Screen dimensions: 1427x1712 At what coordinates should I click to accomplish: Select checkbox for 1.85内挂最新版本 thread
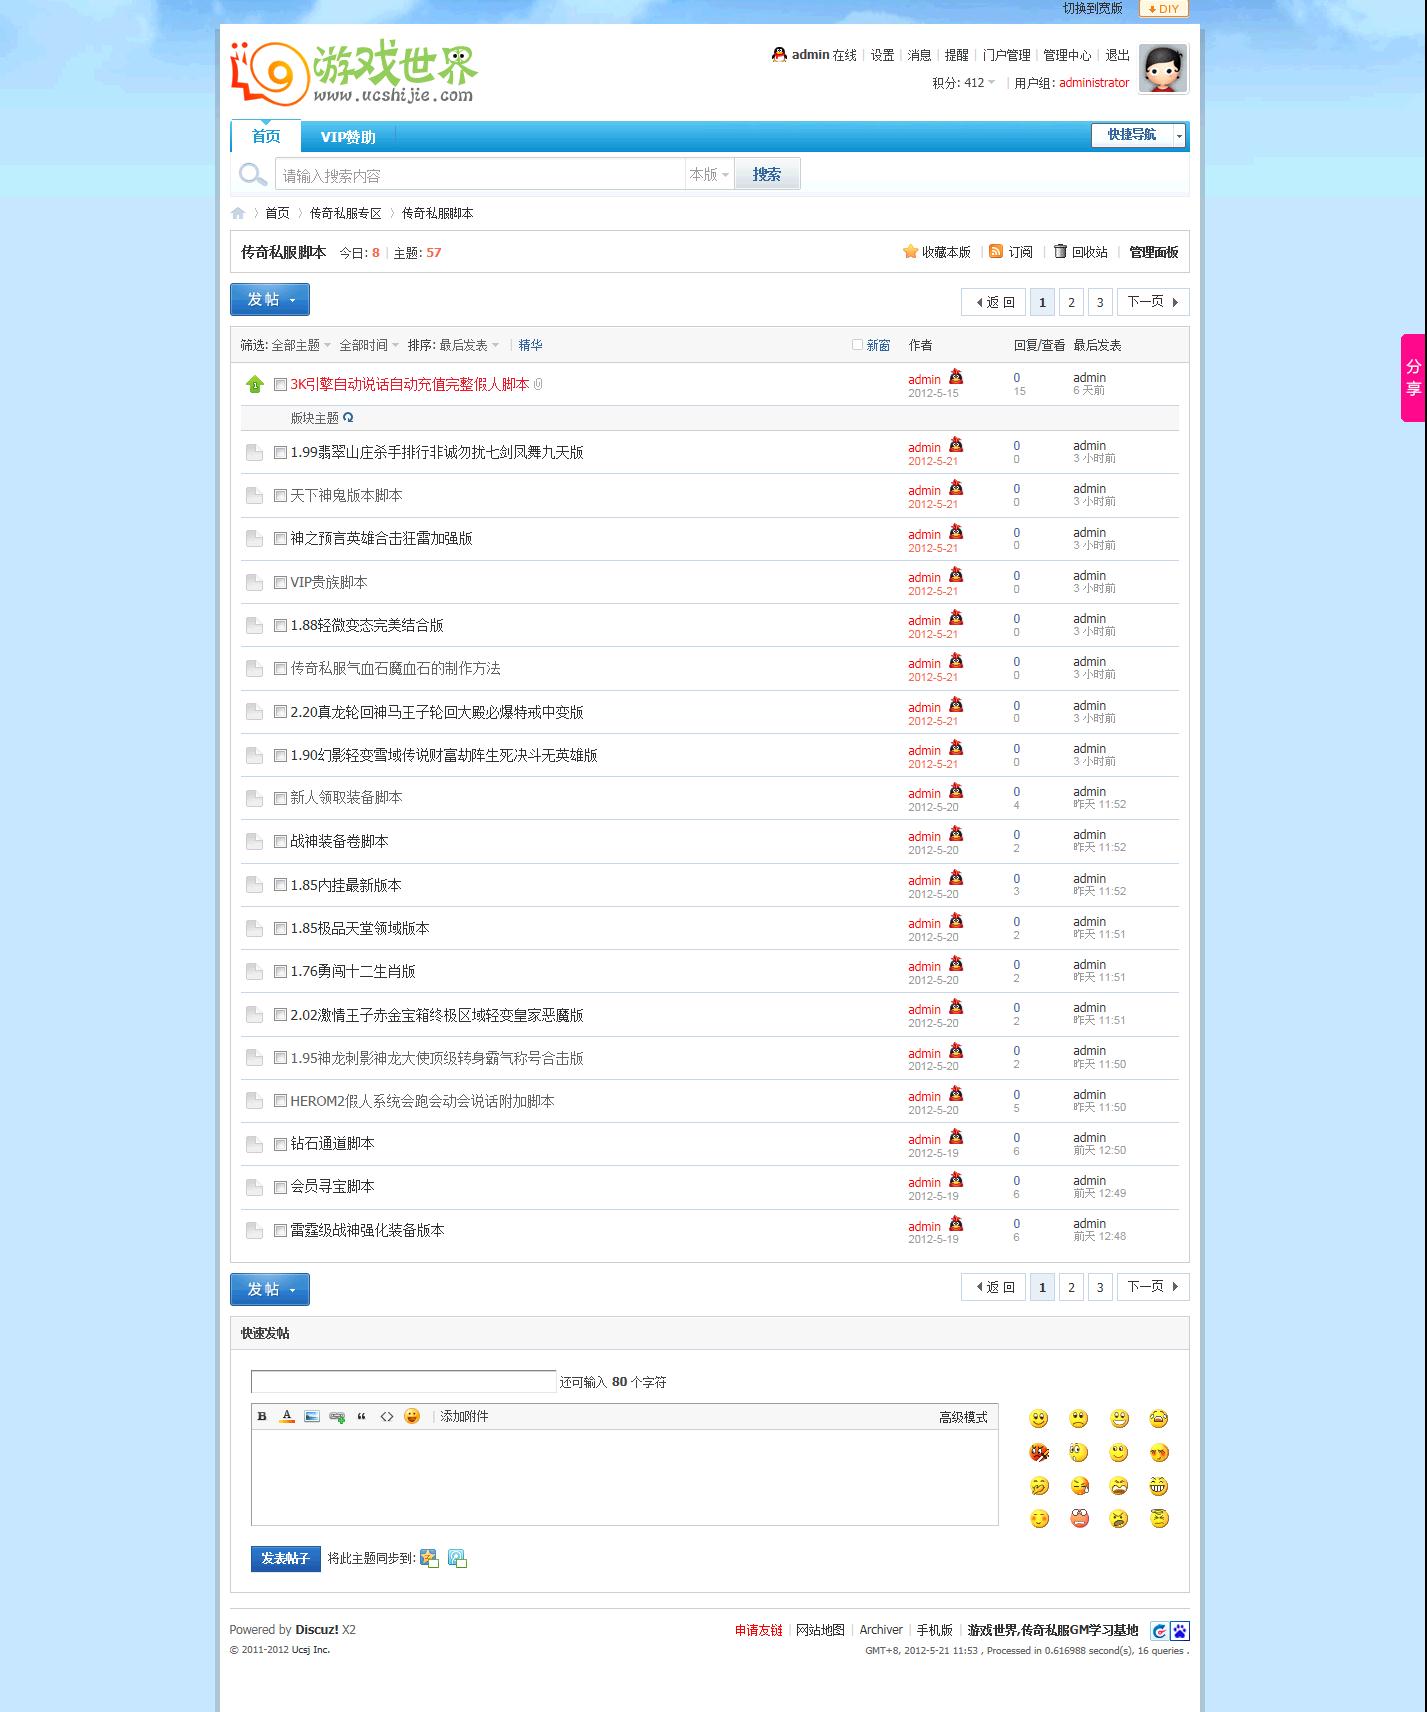(280, 885)
